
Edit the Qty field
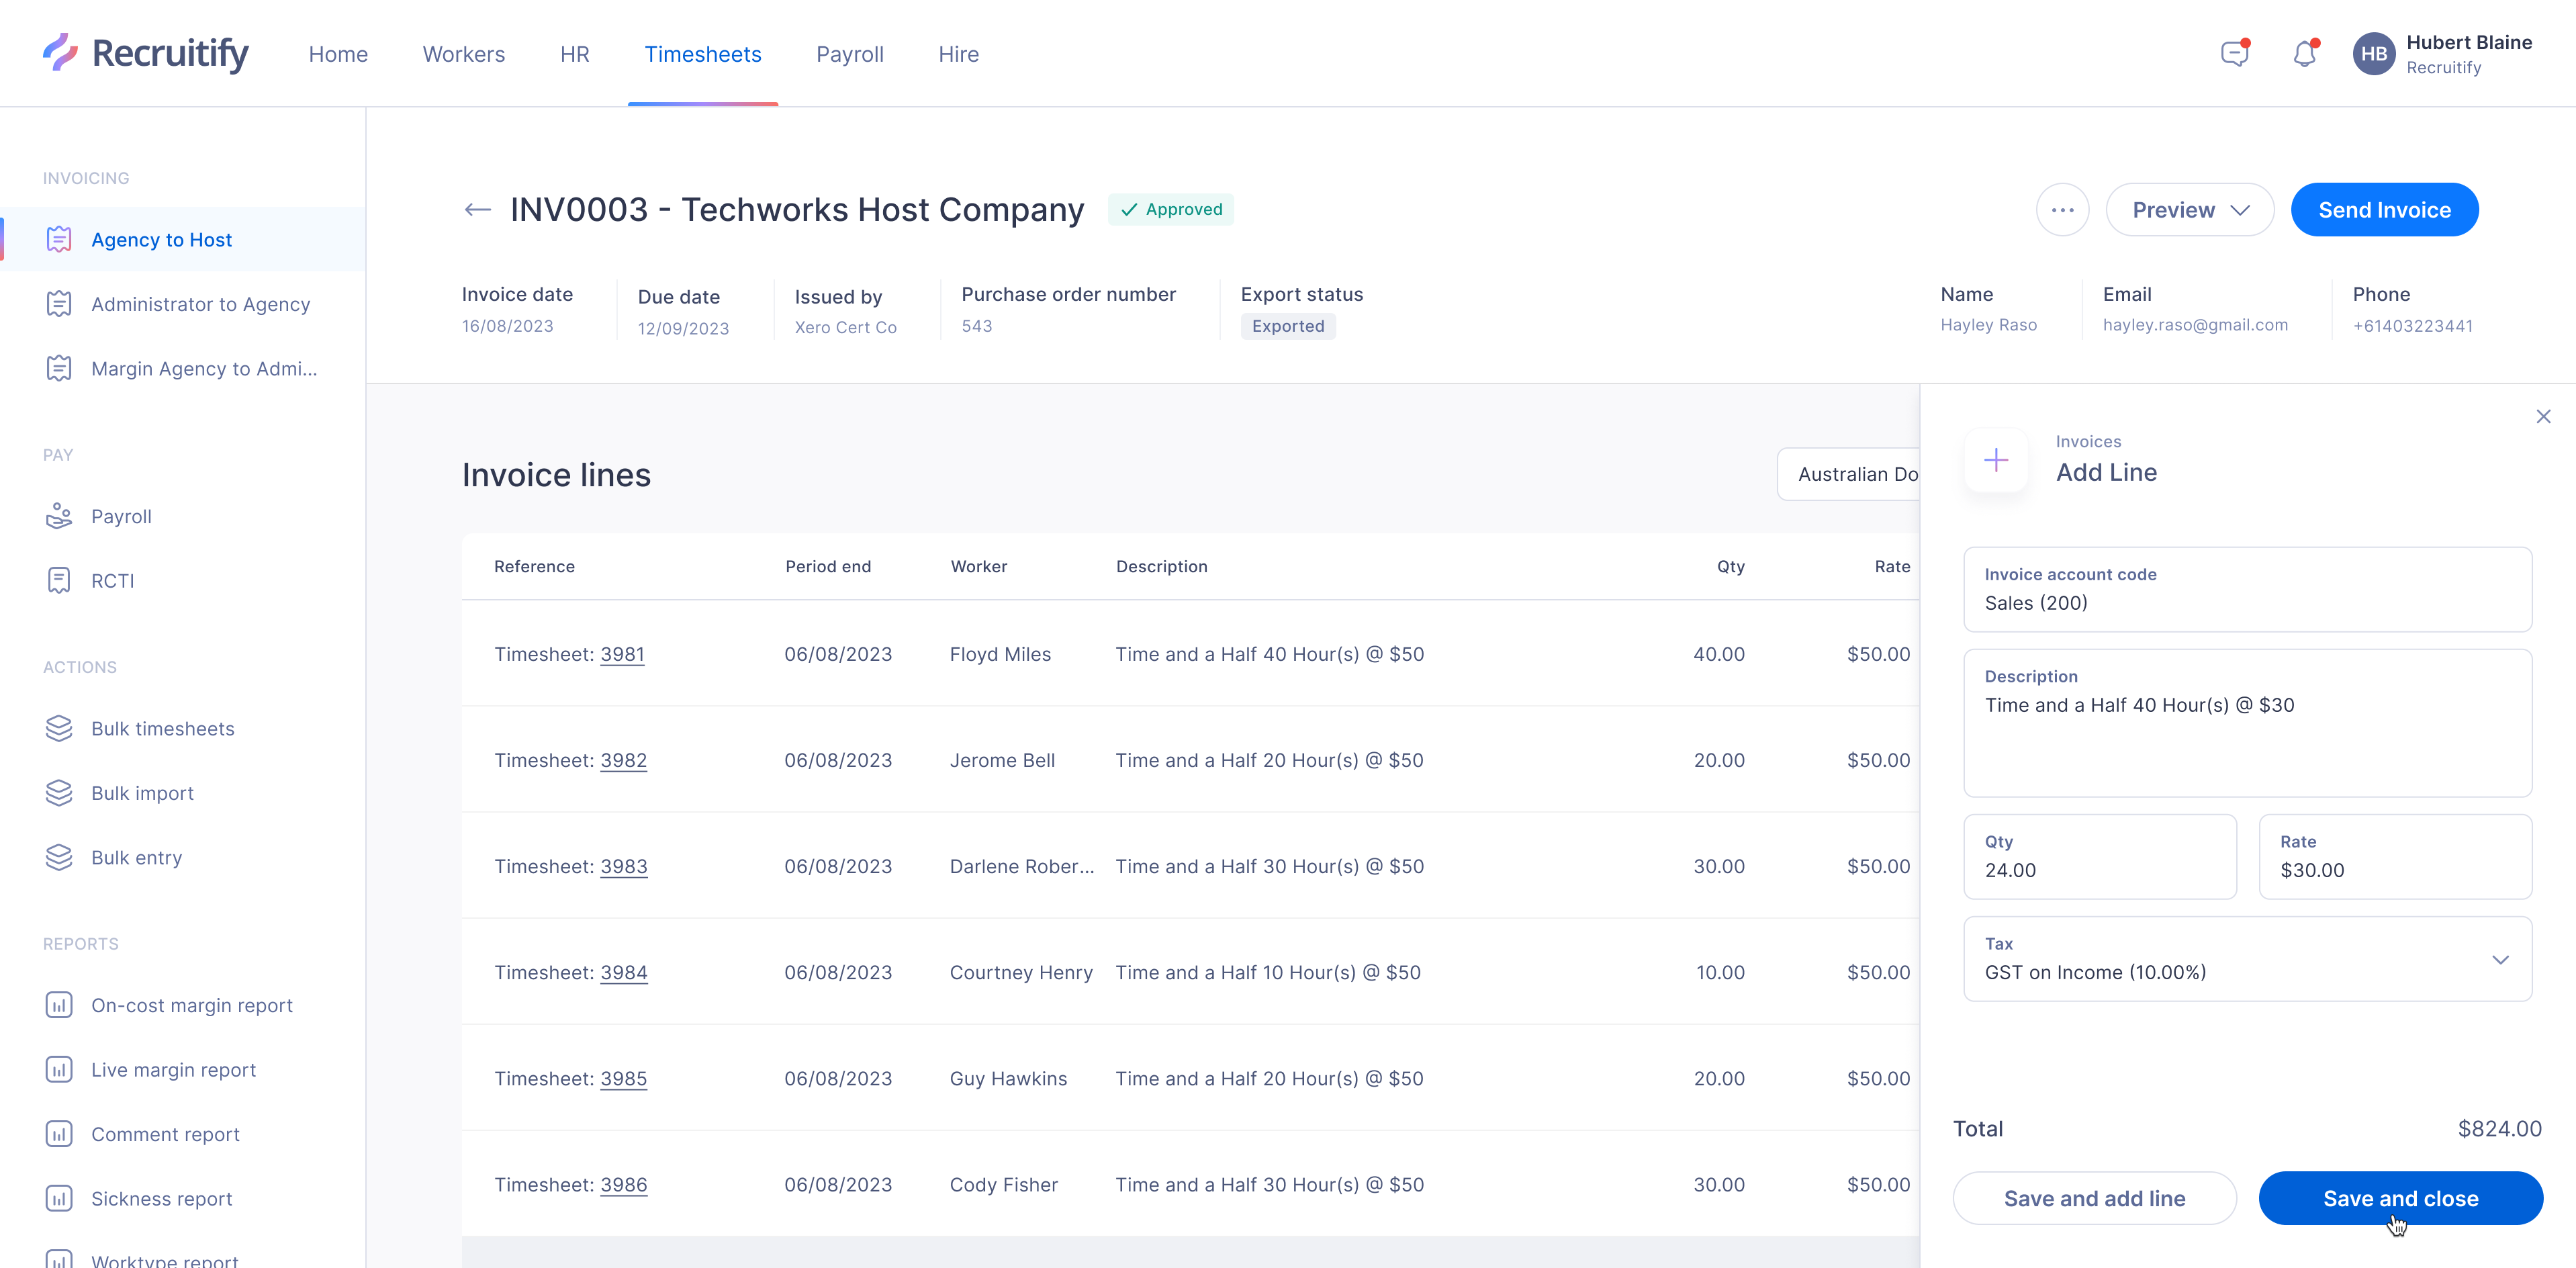coord(2100,856)
